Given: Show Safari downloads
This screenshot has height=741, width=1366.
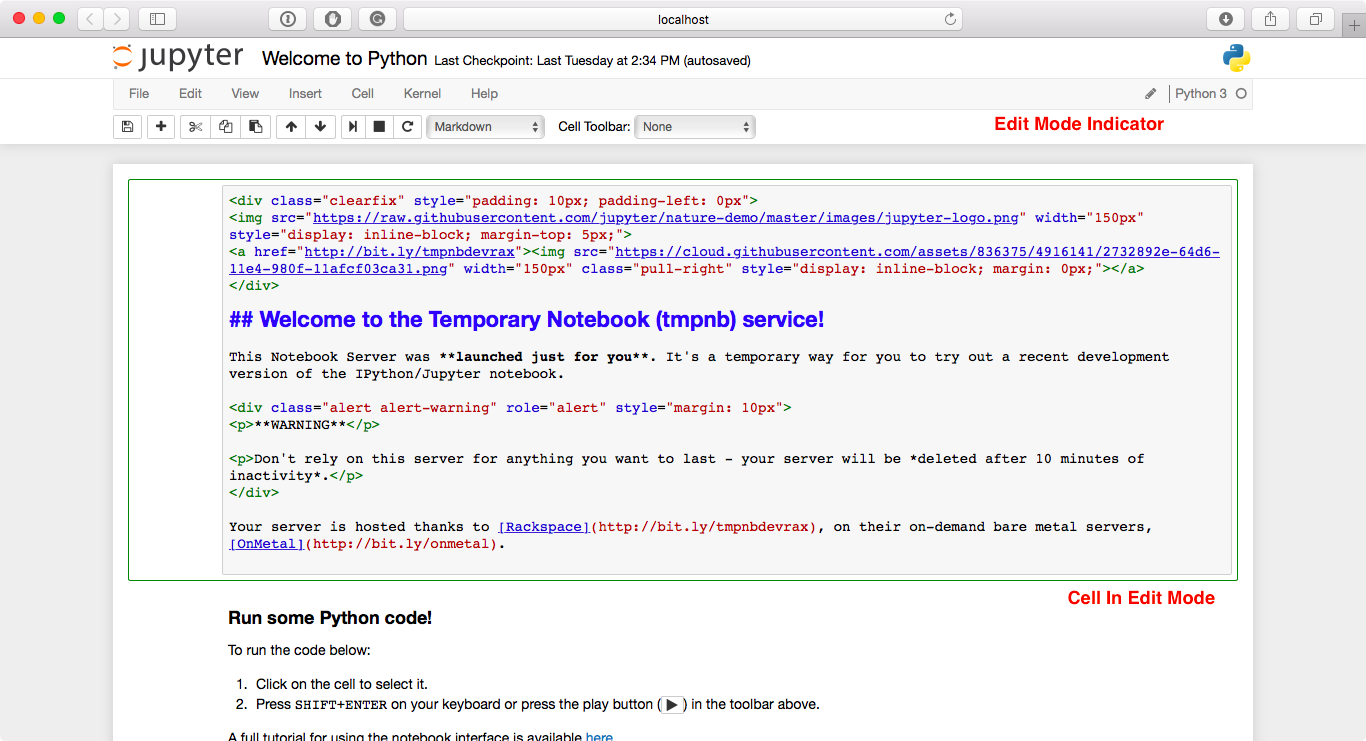Looking at the screenshot, I should pyautogui.click(x=1226, y=19).
